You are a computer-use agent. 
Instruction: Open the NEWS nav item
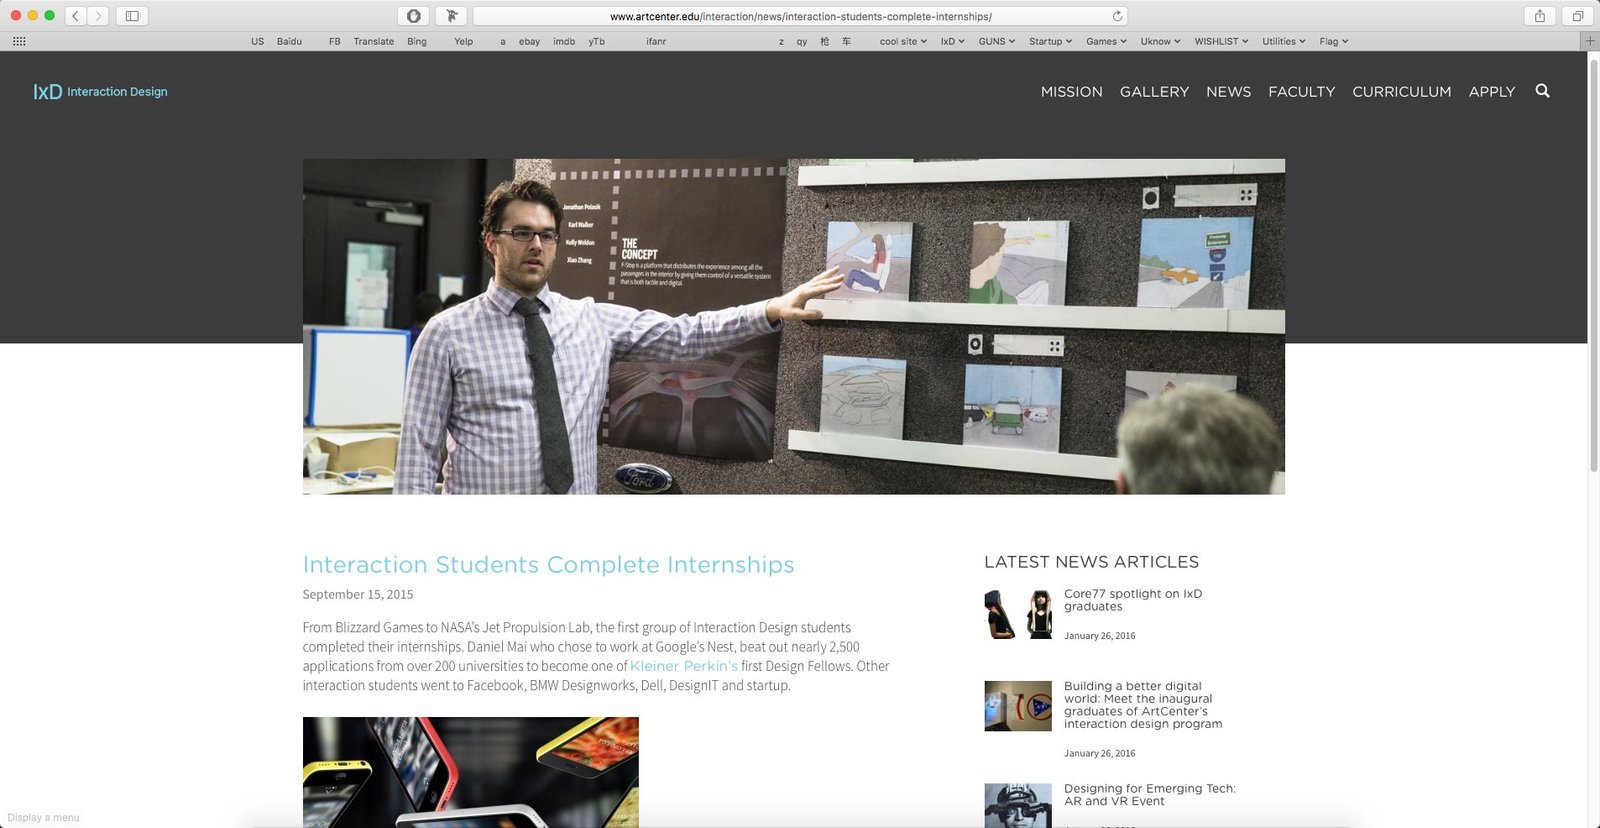pyautogui.click(x=1228, y=91)
